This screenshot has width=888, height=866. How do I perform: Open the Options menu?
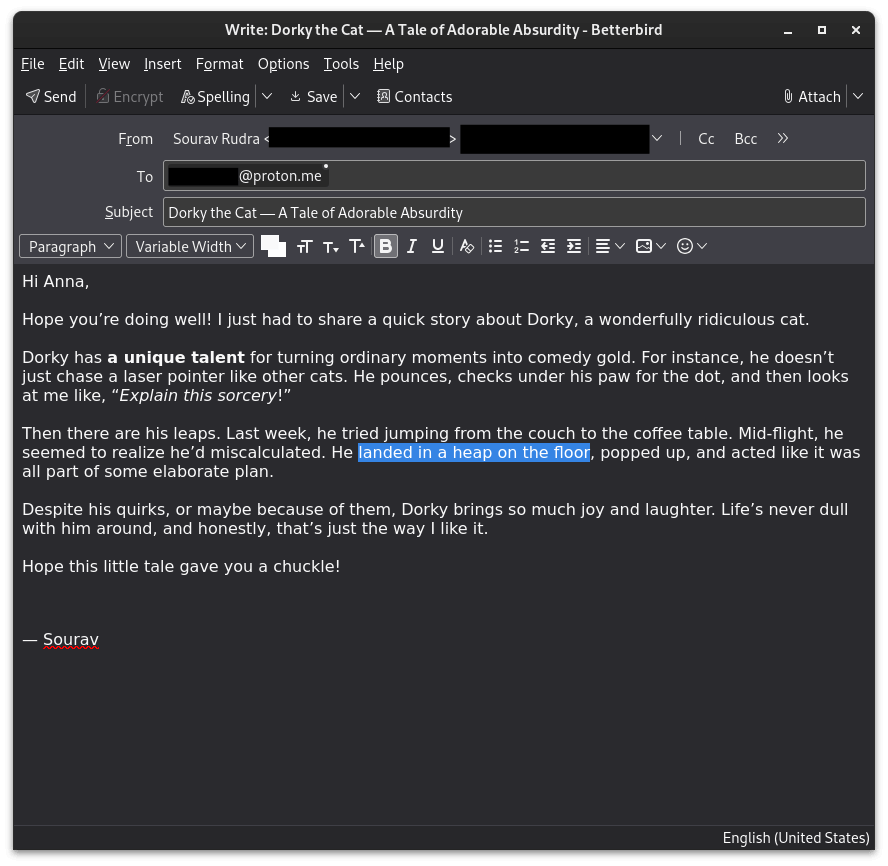click(283, 63)
